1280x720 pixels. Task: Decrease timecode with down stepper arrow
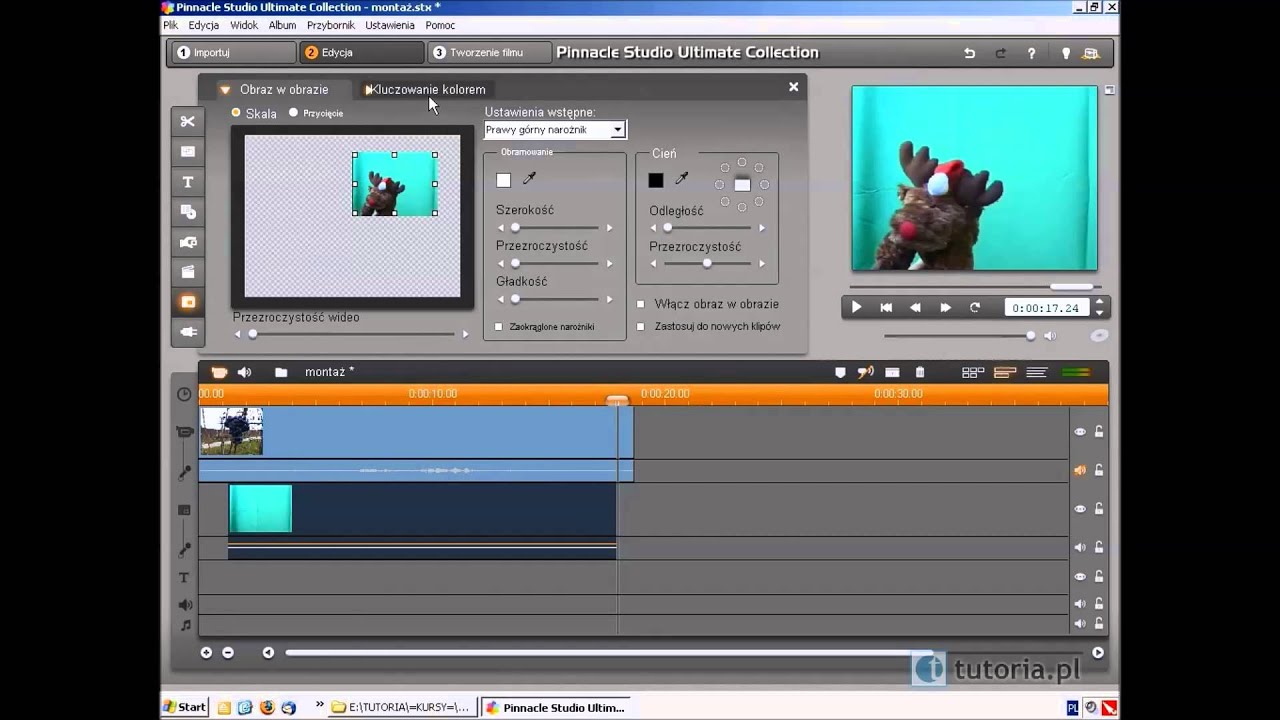[1099, 313]
